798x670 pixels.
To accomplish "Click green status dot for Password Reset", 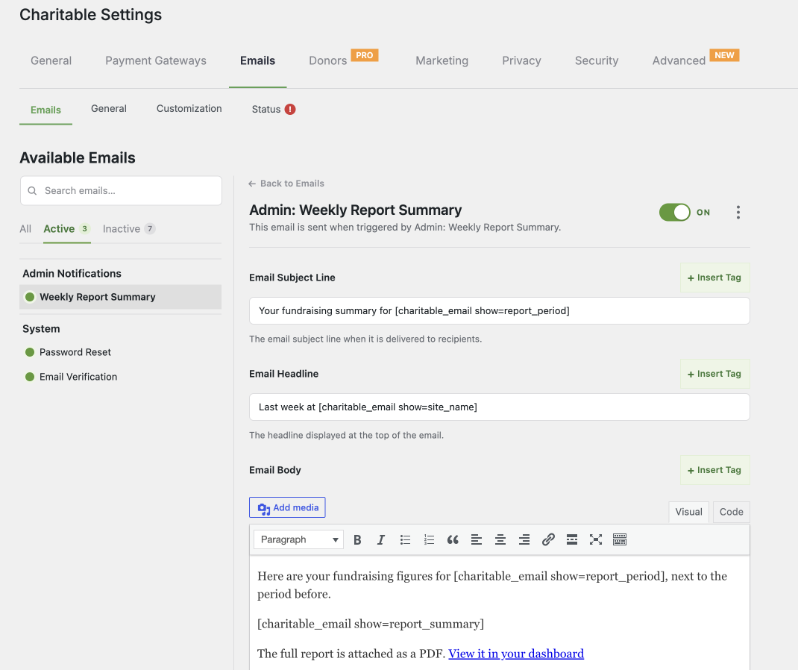I will 30,352.
